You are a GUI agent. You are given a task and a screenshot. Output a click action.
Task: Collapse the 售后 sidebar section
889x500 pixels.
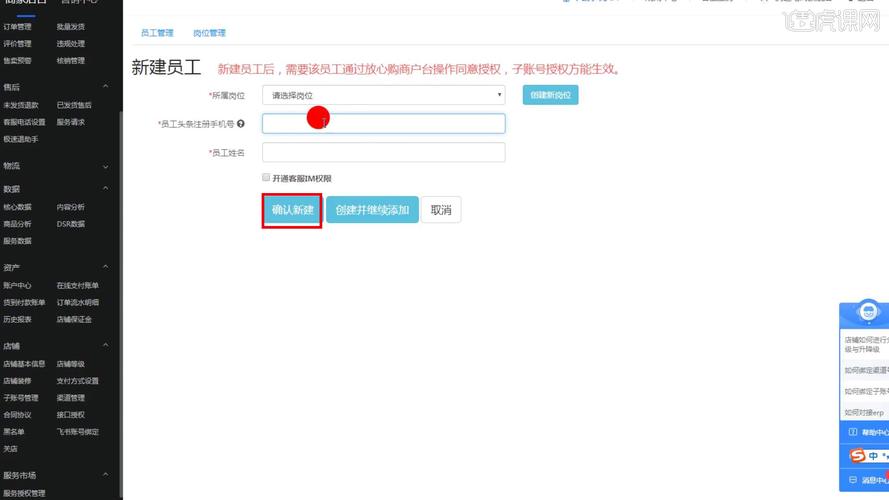[105, 87]
